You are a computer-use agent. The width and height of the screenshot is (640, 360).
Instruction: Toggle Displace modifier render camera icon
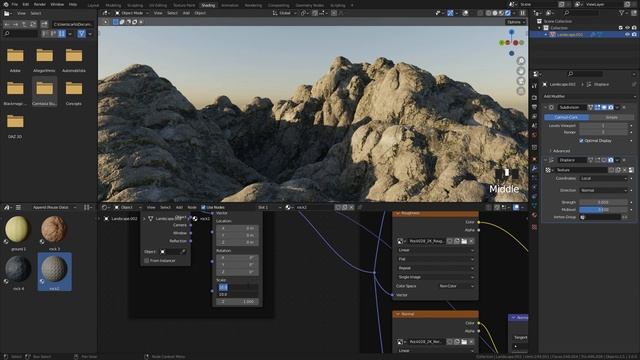[x=611, y=160]
